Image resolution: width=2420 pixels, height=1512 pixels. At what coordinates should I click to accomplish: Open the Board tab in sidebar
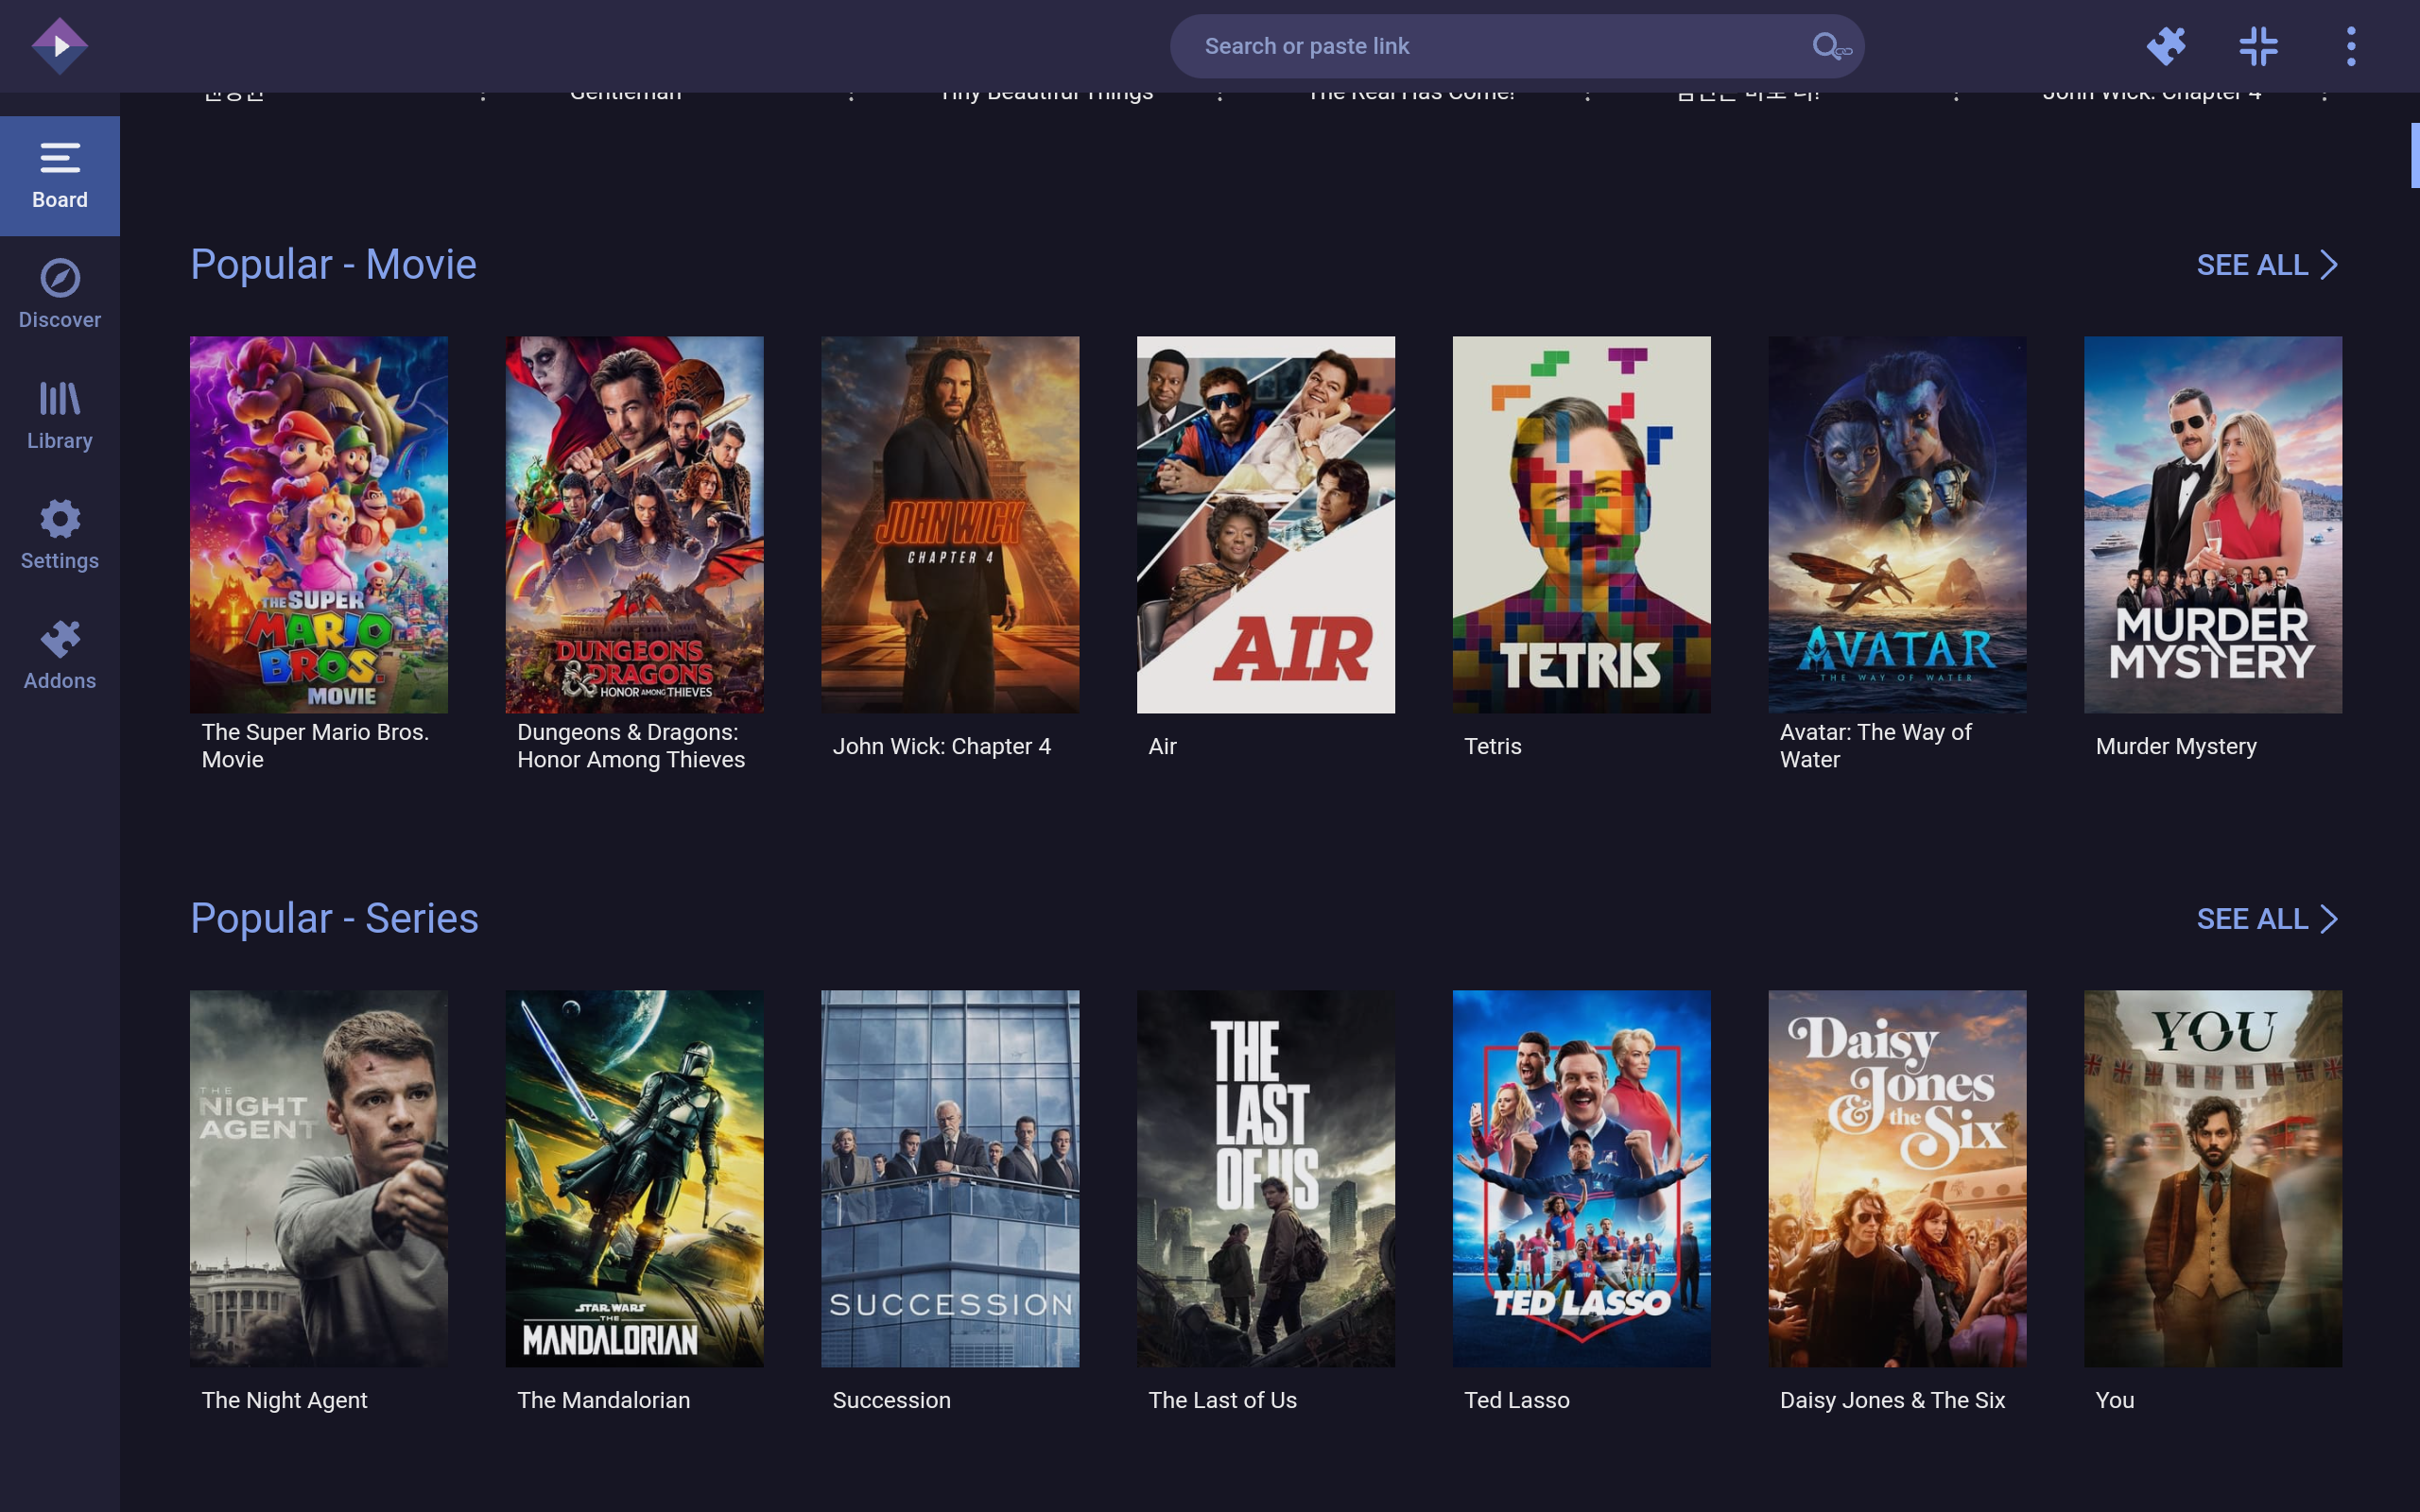coord(60,176)
